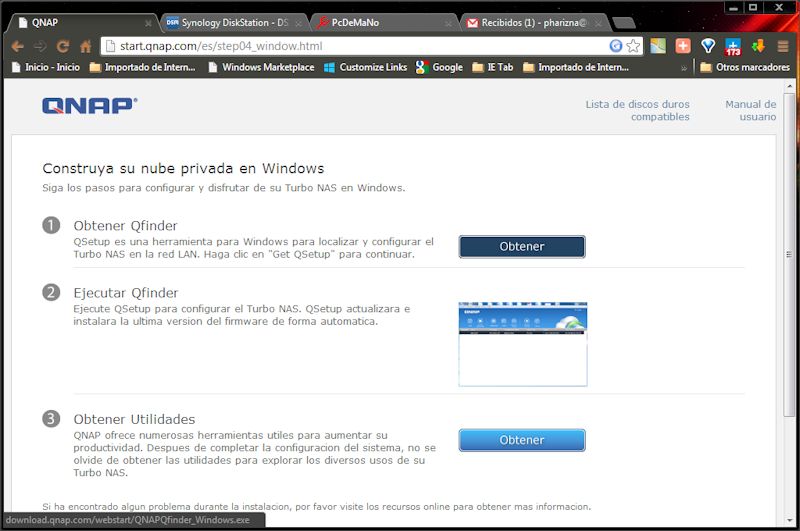Maximize the browser window
Viewport: 800px width, 531px height.
point(753,8)
